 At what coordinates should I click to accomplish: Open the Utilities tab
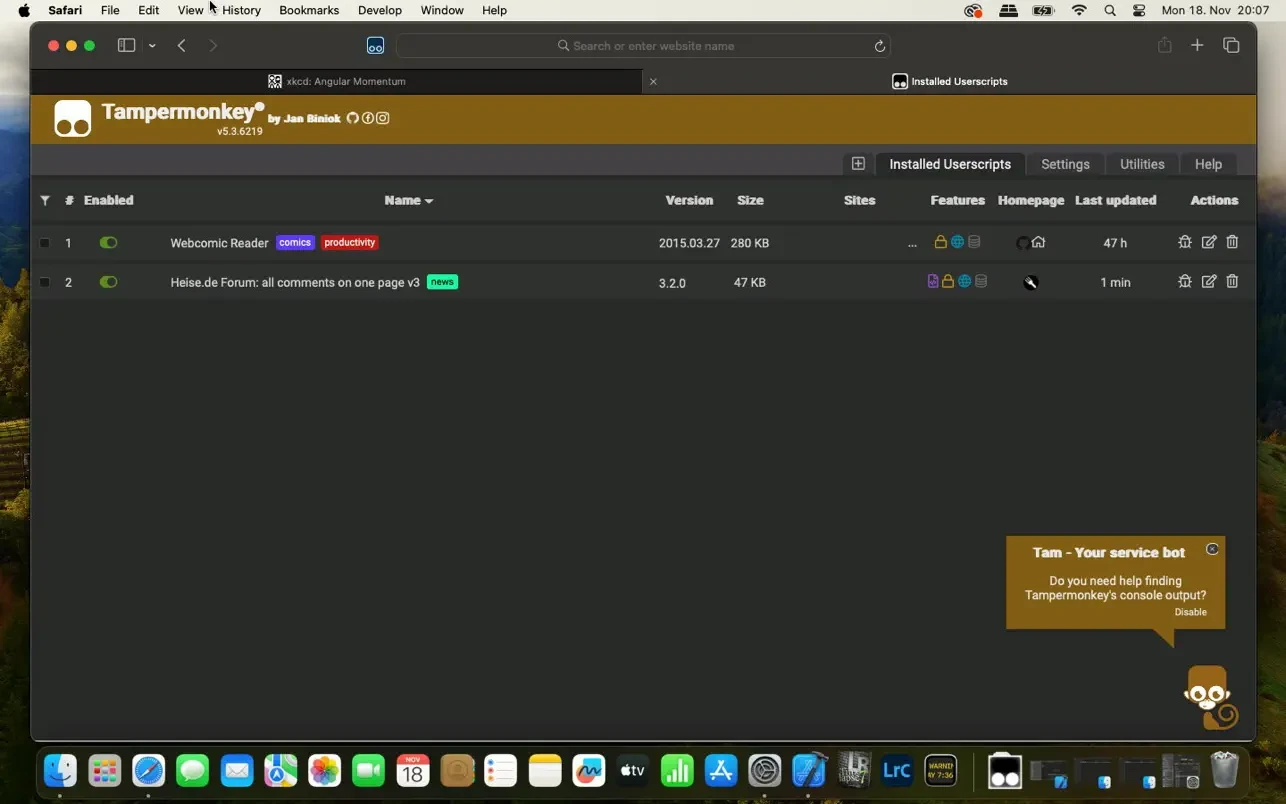point(1141,164)
